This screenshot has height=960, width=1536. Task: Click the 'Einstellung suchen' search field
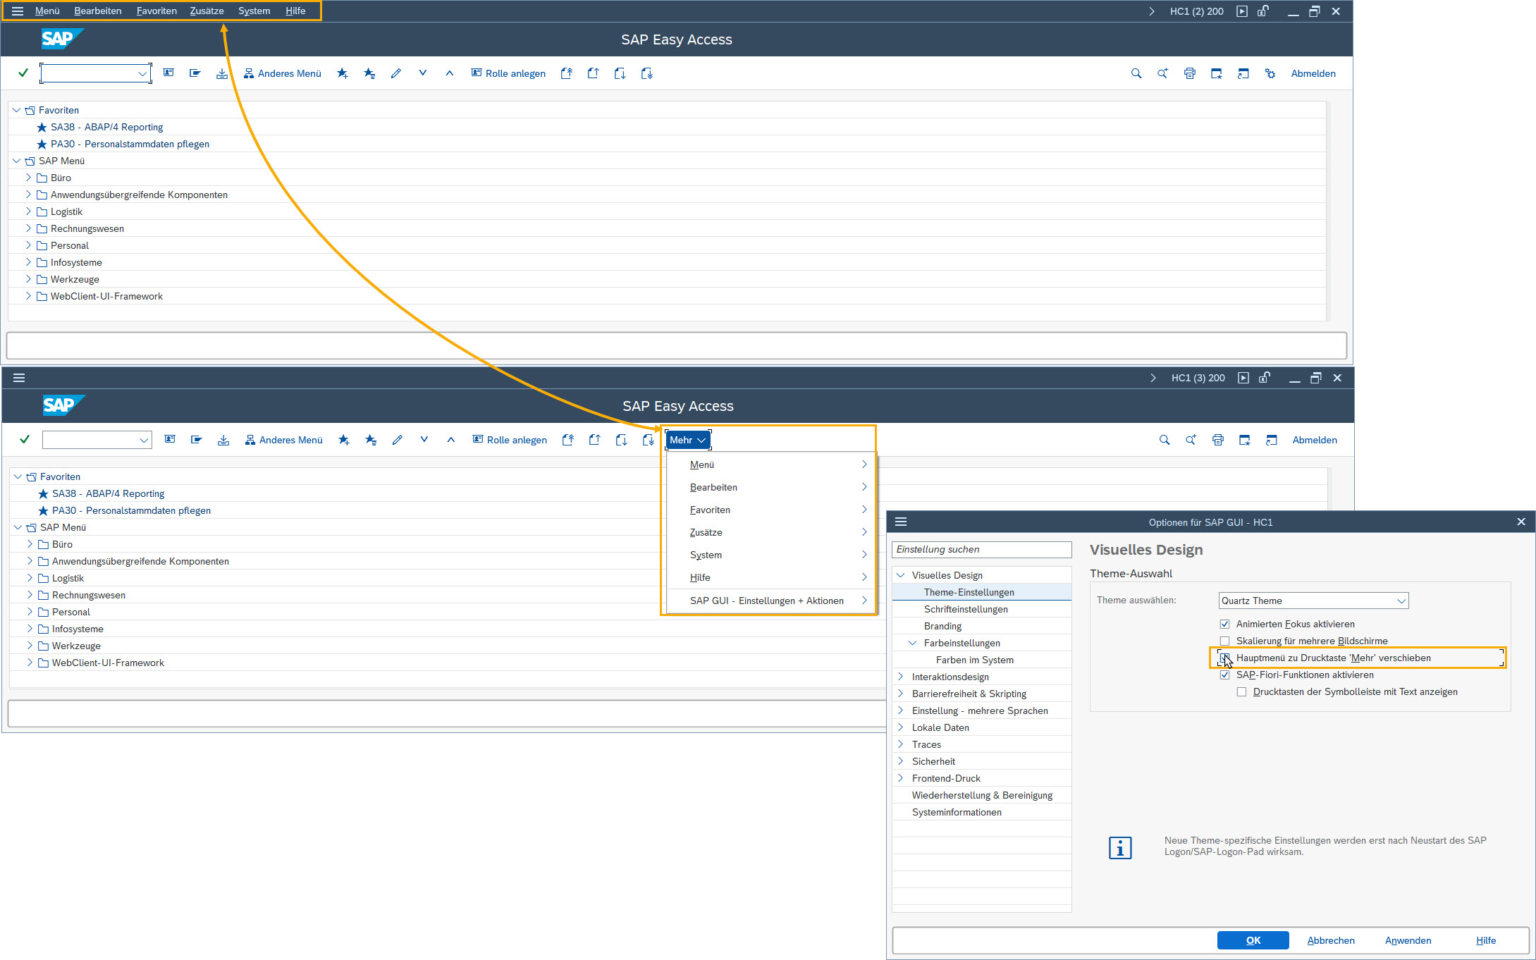pos(981,549)
